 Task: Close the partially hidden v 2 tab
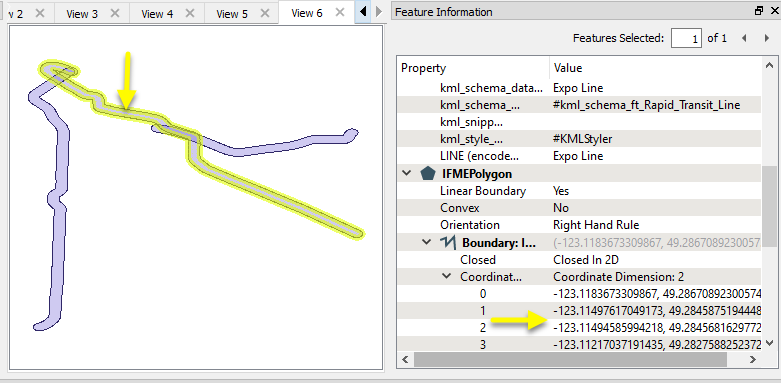[x=40, y=13]
